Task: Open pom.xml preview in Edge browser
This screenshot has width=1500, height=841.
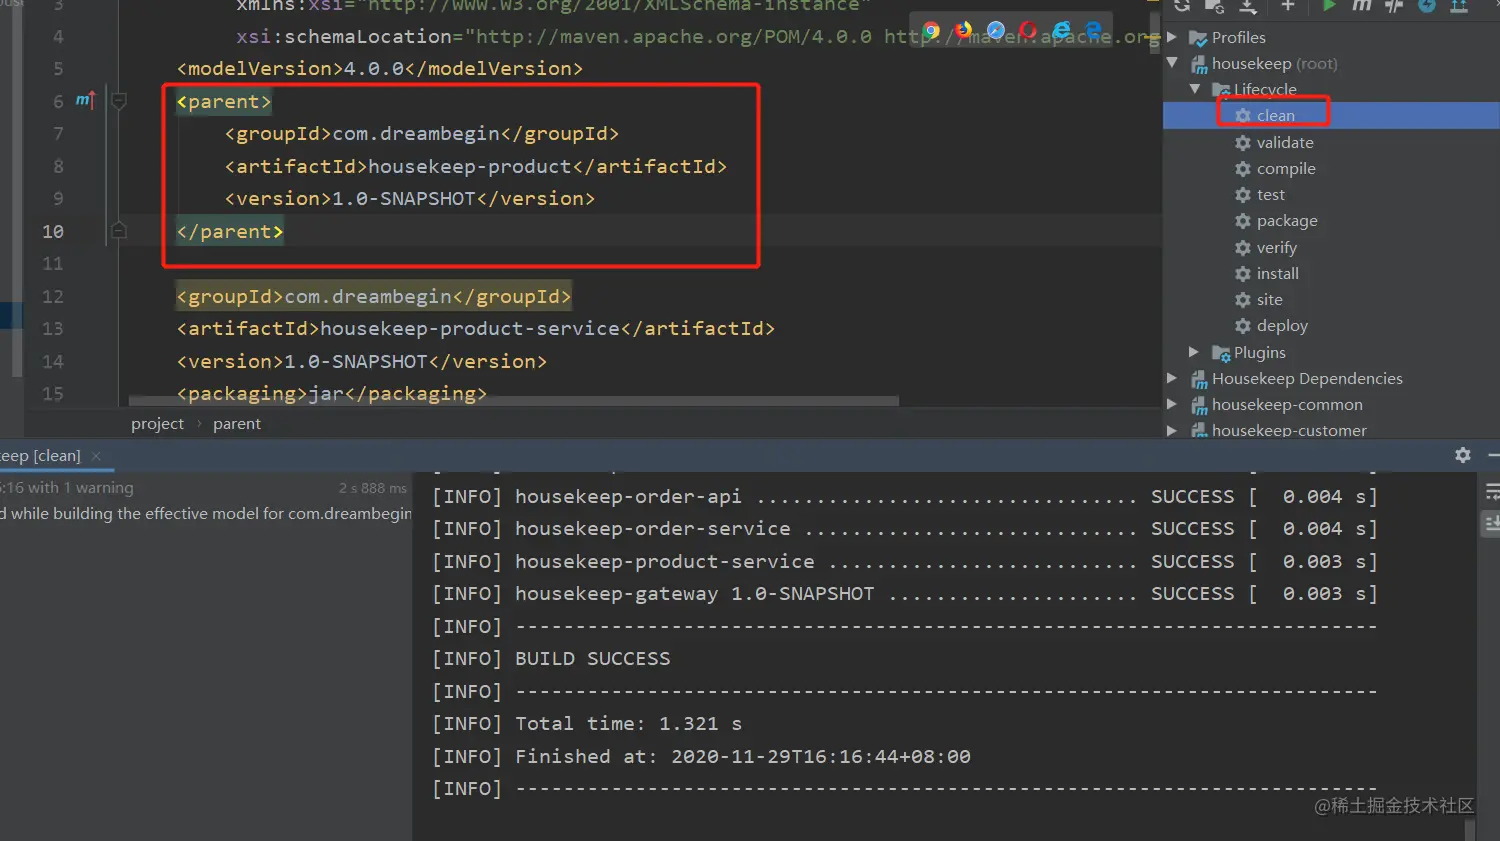Action: 1093,31
